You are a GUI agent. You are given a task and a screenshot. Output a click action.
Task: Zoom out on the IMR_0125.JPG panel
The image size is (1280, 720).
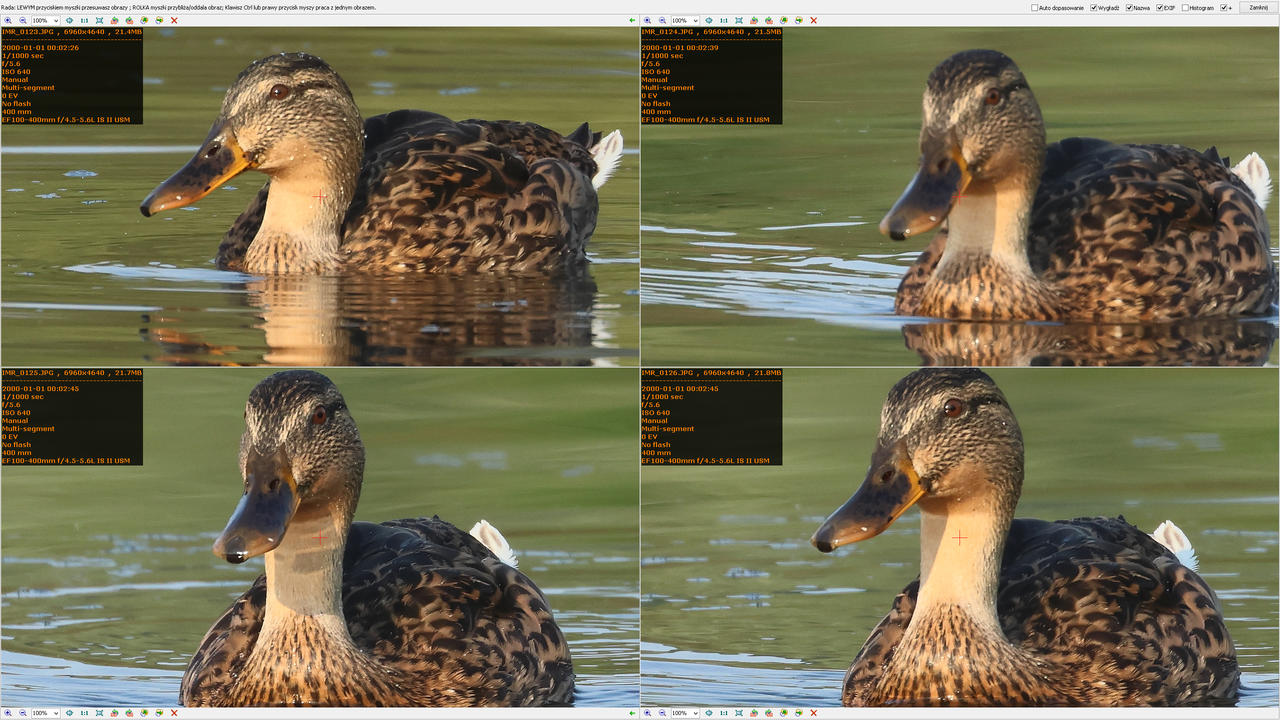[23, 713]
